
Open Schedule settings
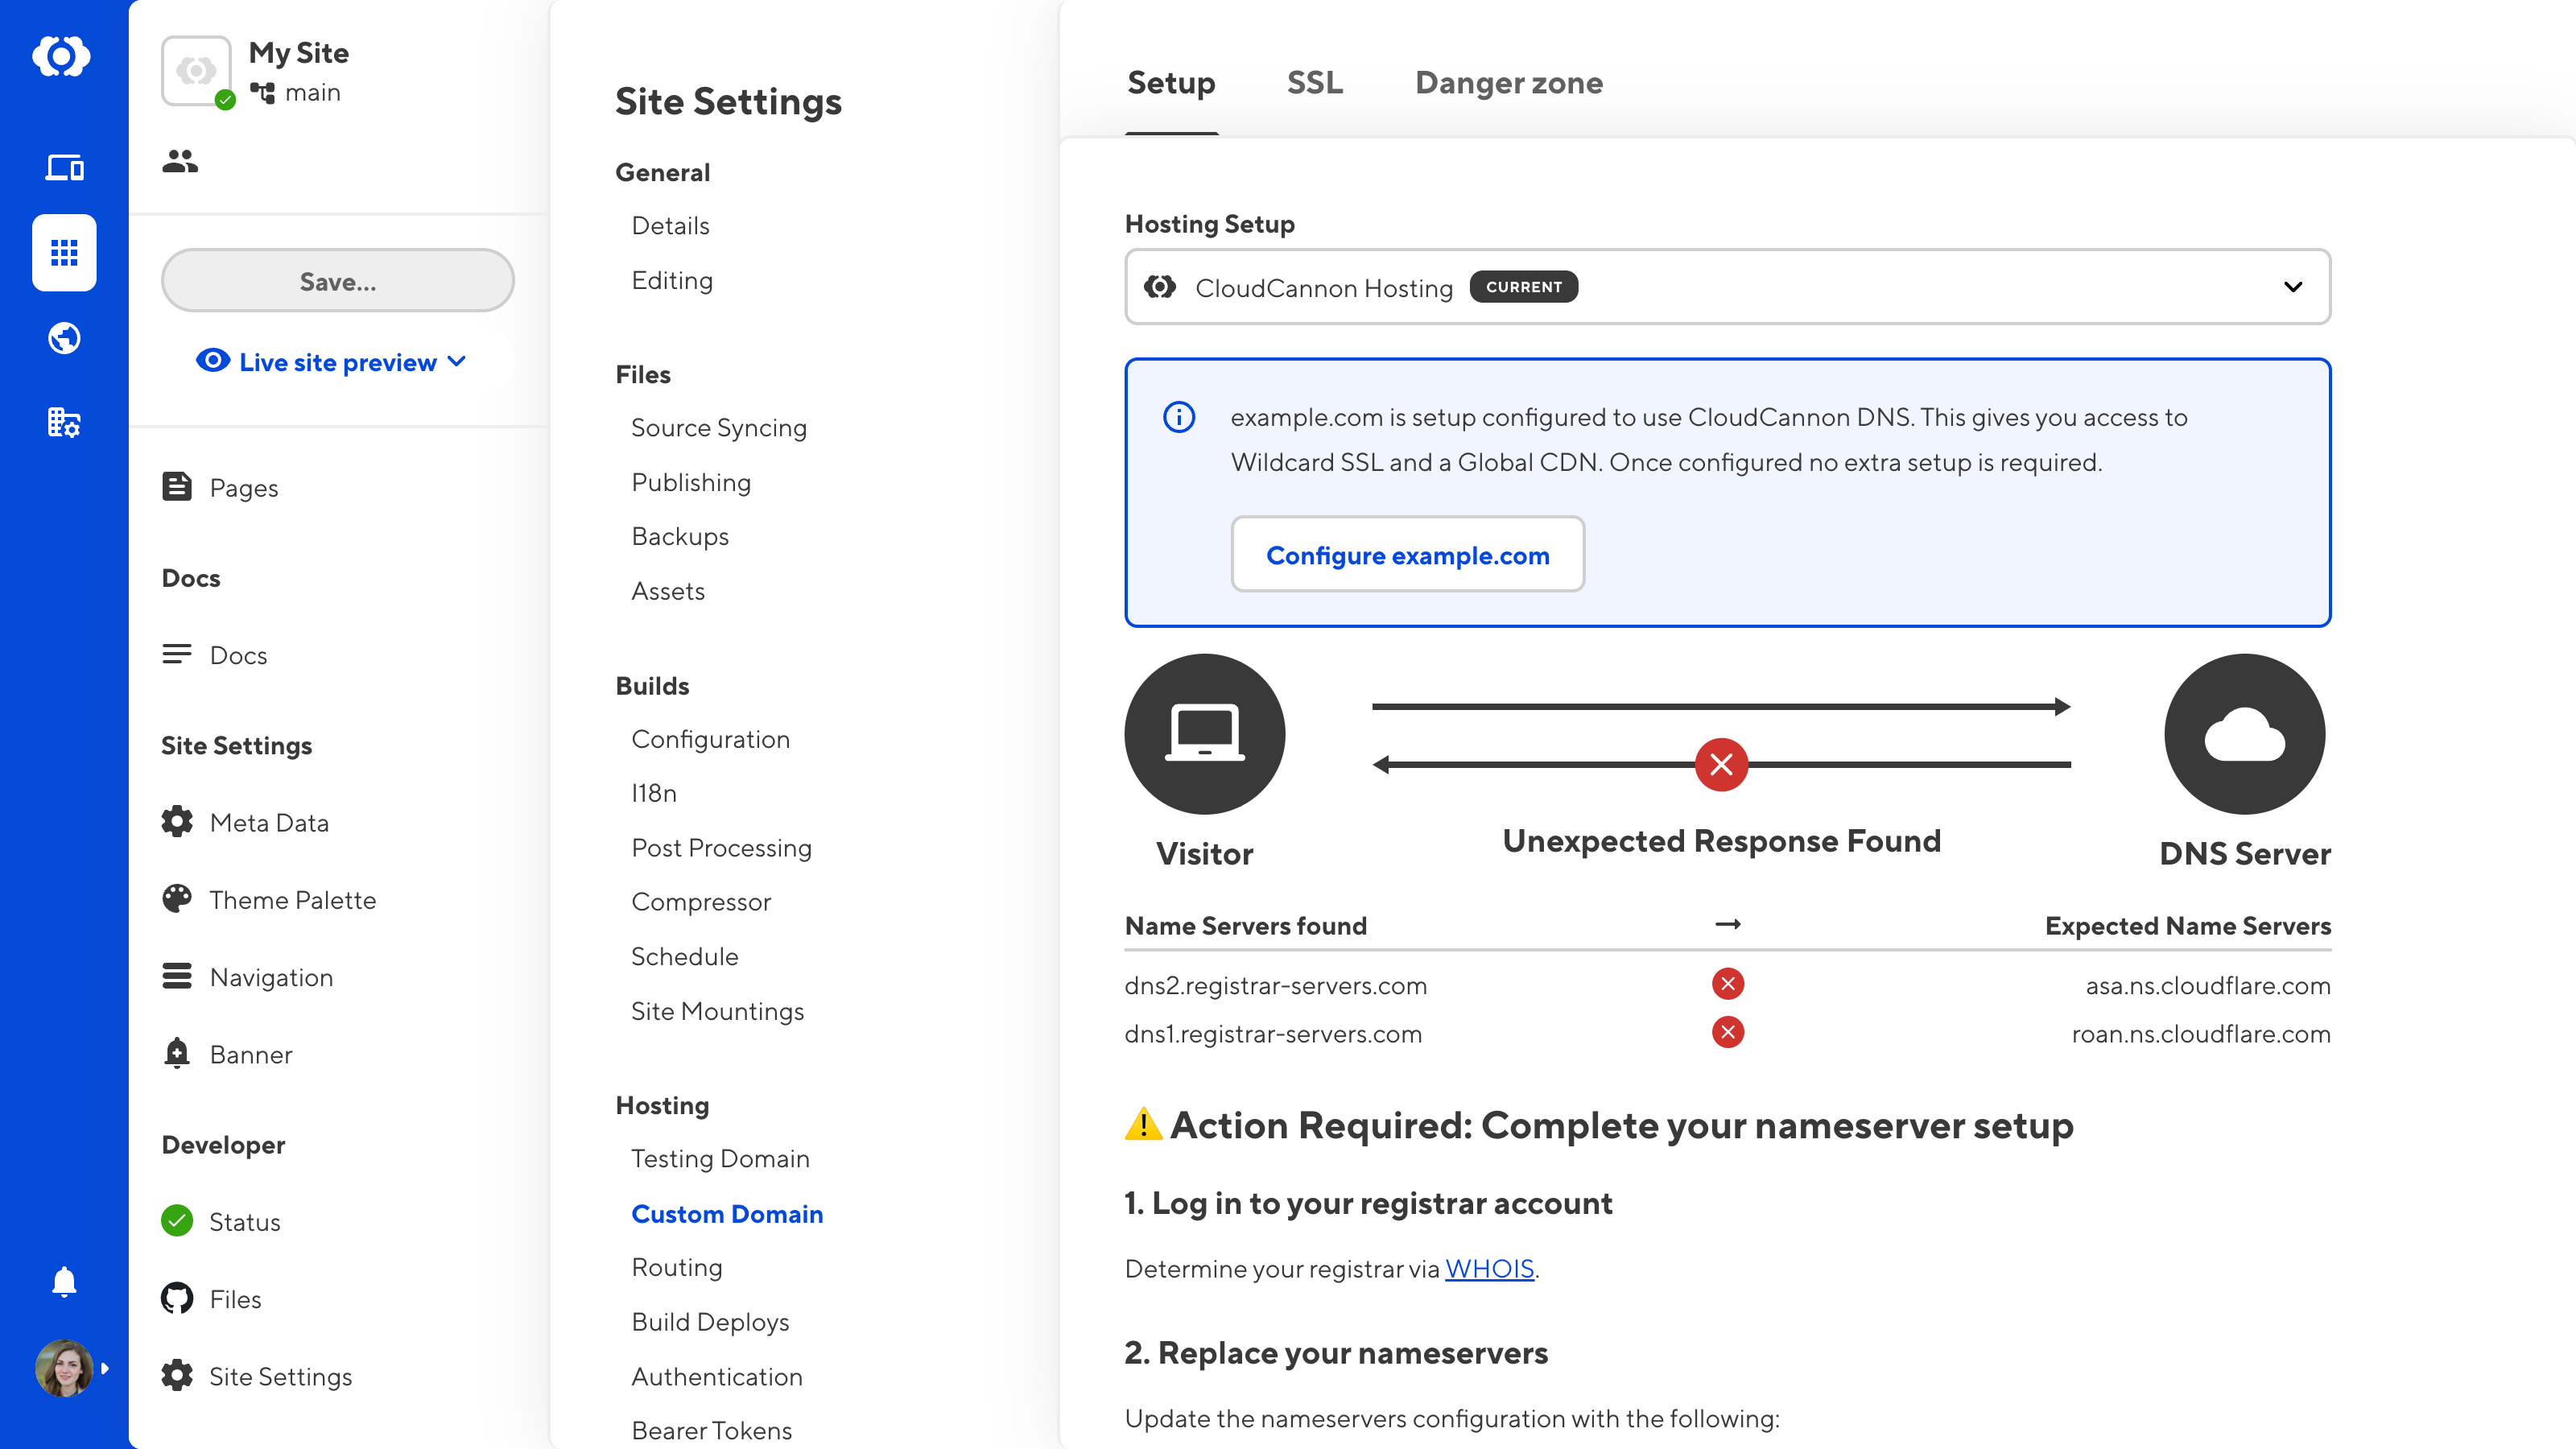pyautogui.click(x=684, y=956)
